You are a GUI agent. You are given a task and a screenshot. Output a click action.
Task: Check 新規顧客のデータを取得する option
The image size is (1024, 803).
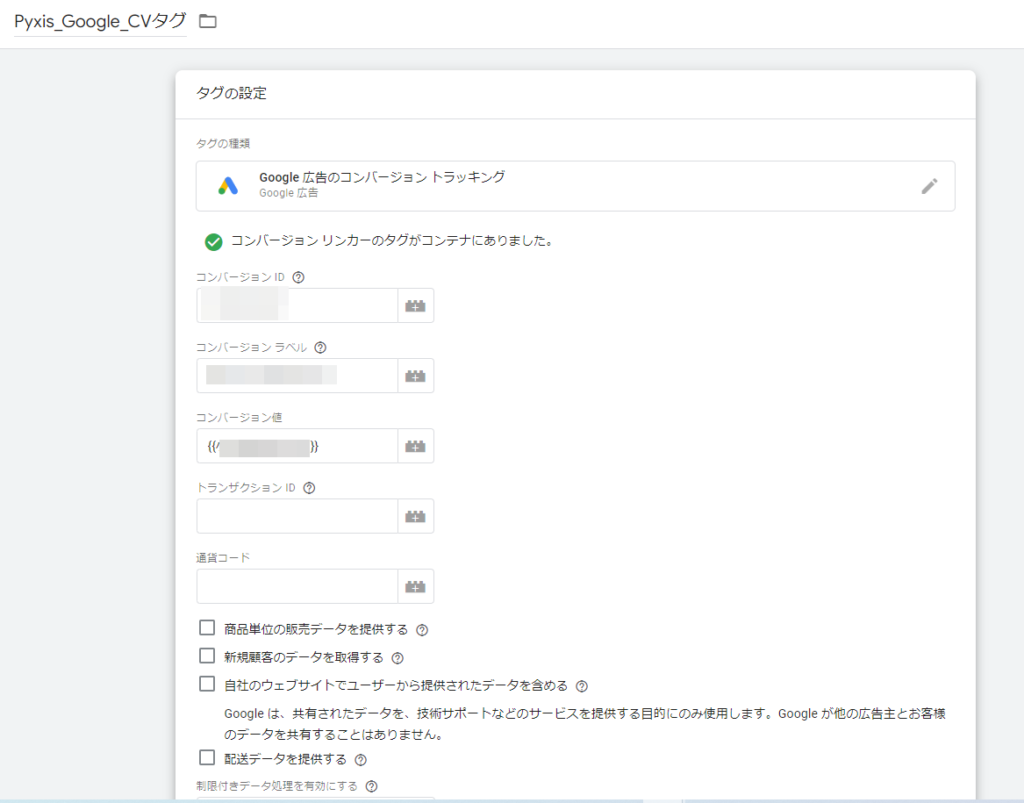[207, 656]
